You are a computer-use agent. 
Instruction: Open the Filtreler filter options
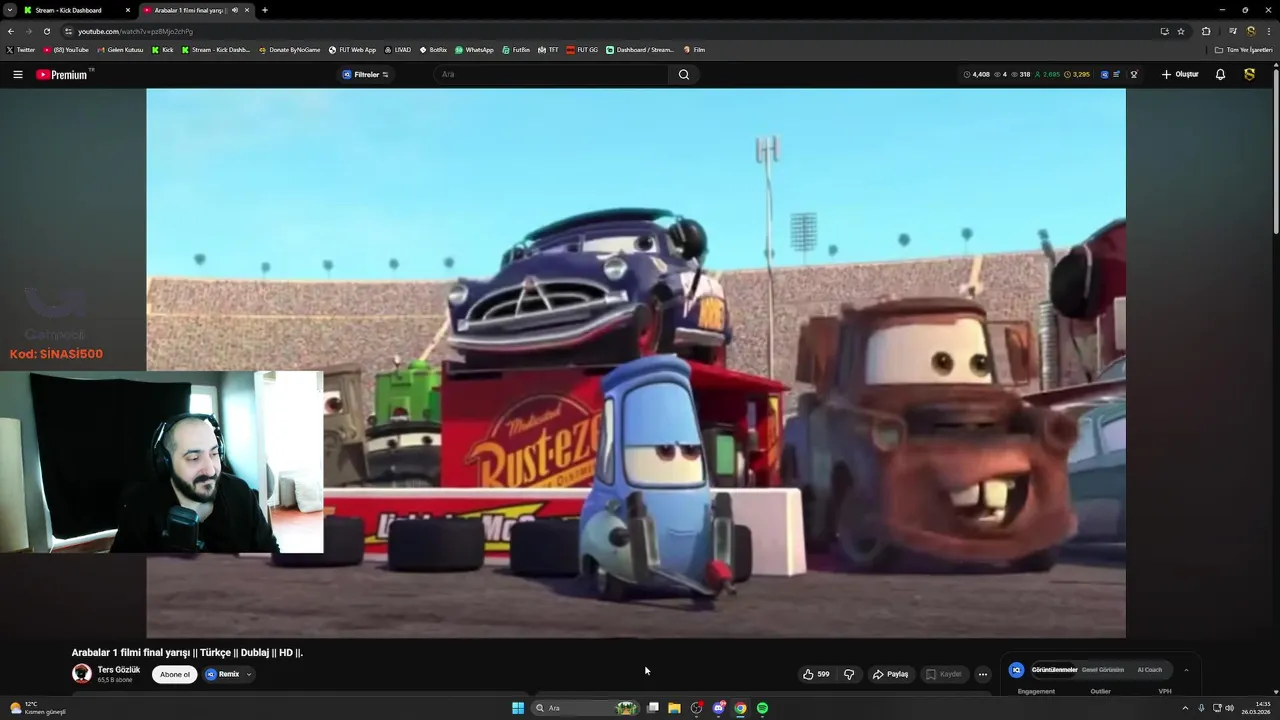pos(366,74)
